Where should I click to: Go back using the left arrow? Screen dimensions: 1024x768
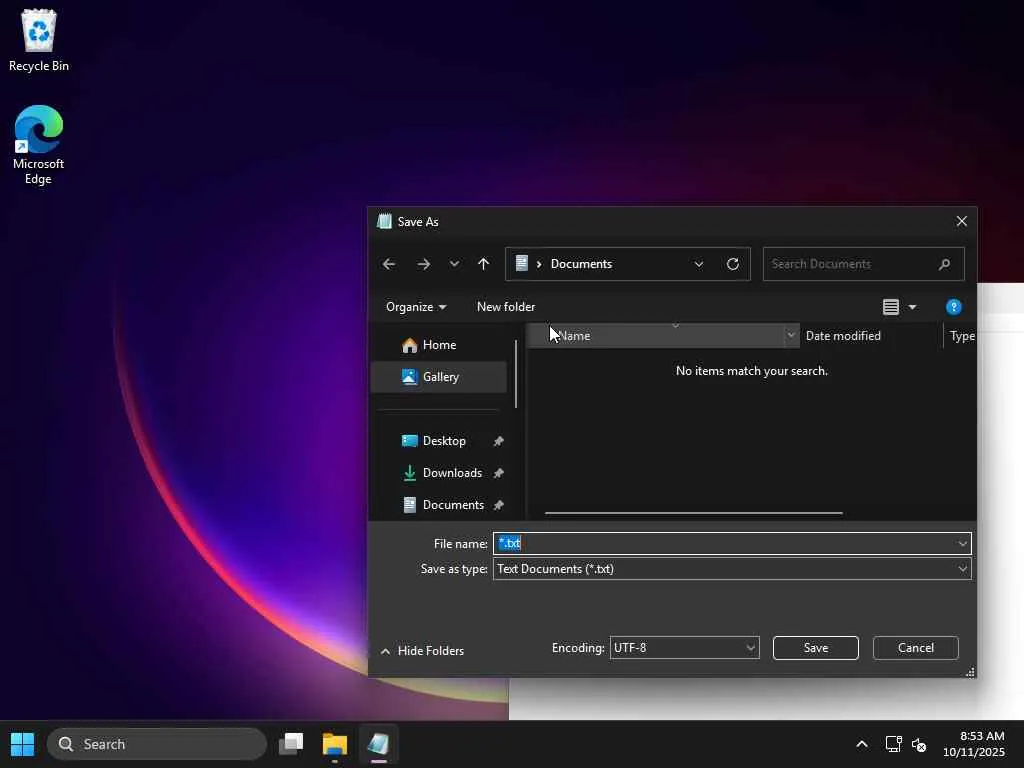coord(389,264)
